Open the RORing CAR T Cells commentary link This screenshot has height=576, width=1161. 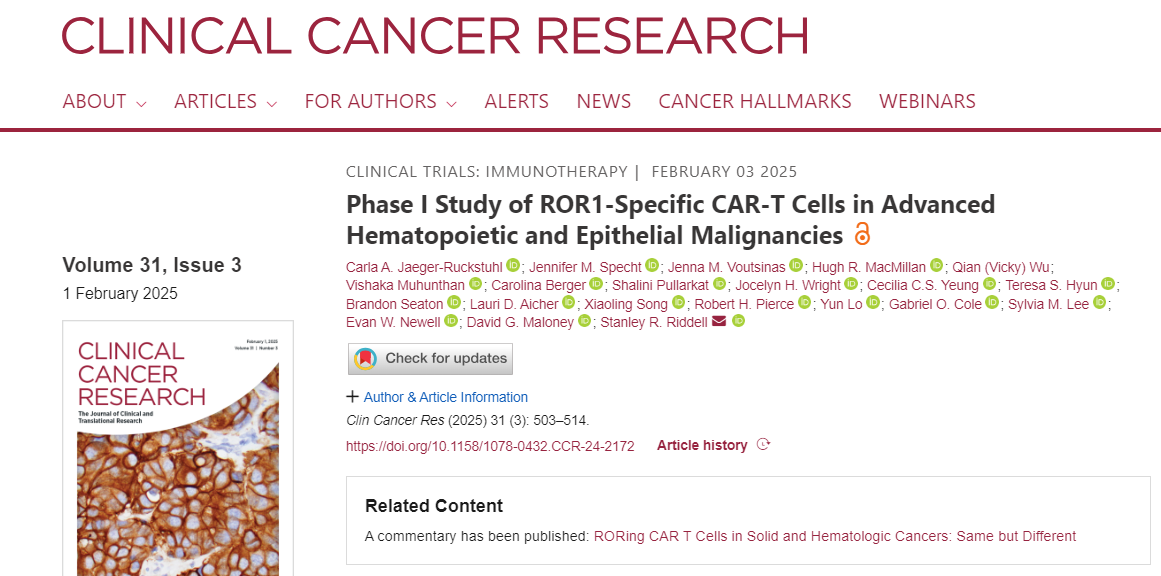click(x=834, y=536)
